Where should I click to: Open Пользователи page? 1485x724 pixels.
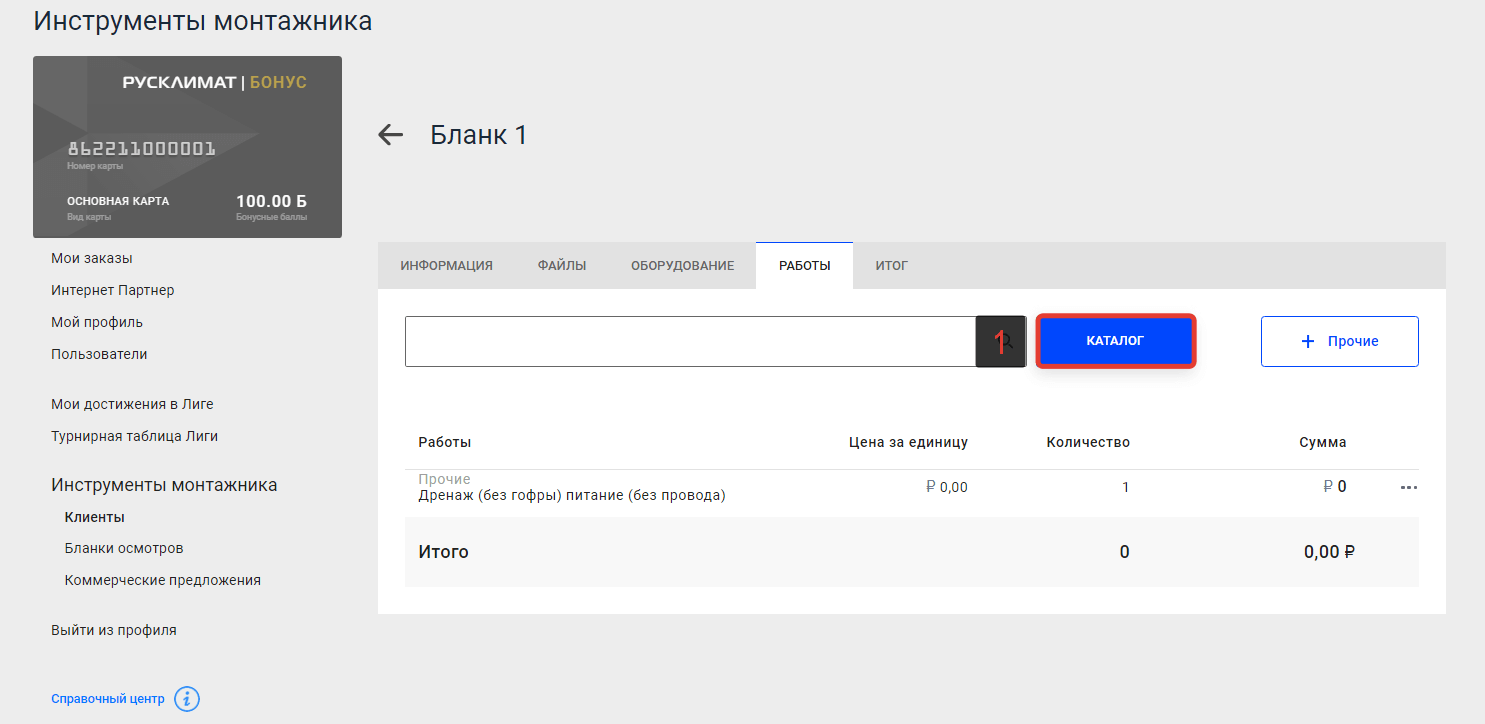pyautogui.click(x=99, y=354)
